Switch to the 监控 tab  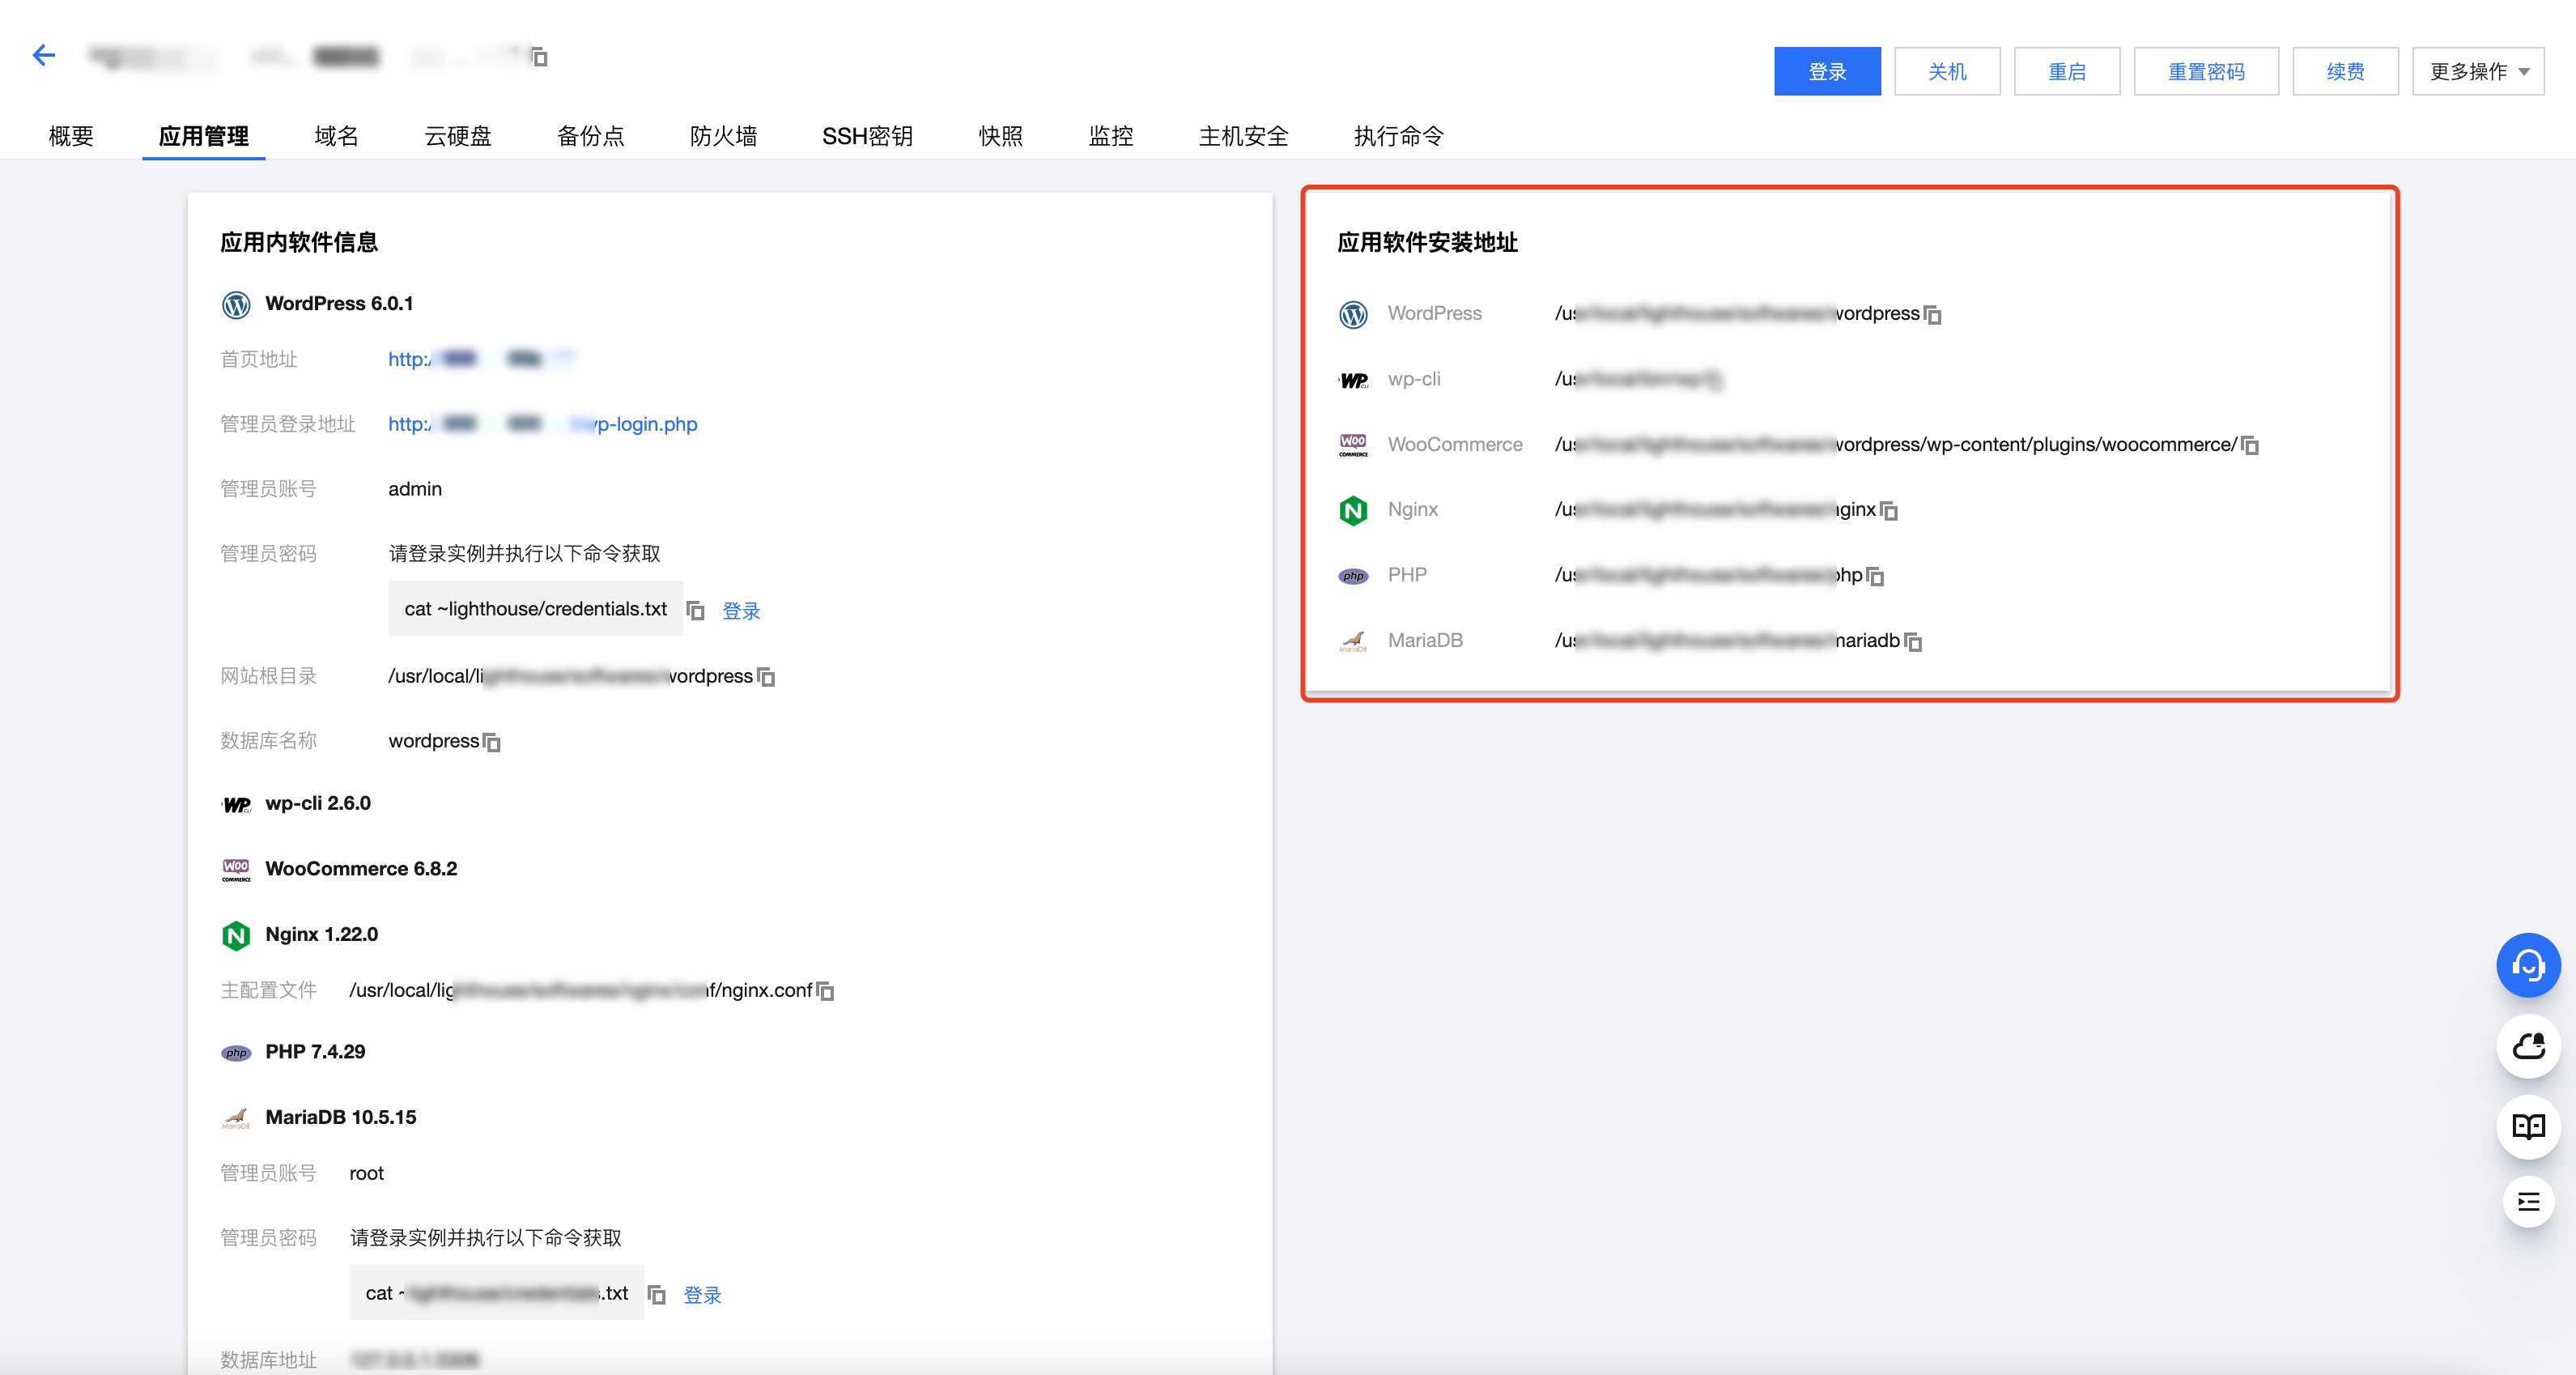pos(1111,136)
